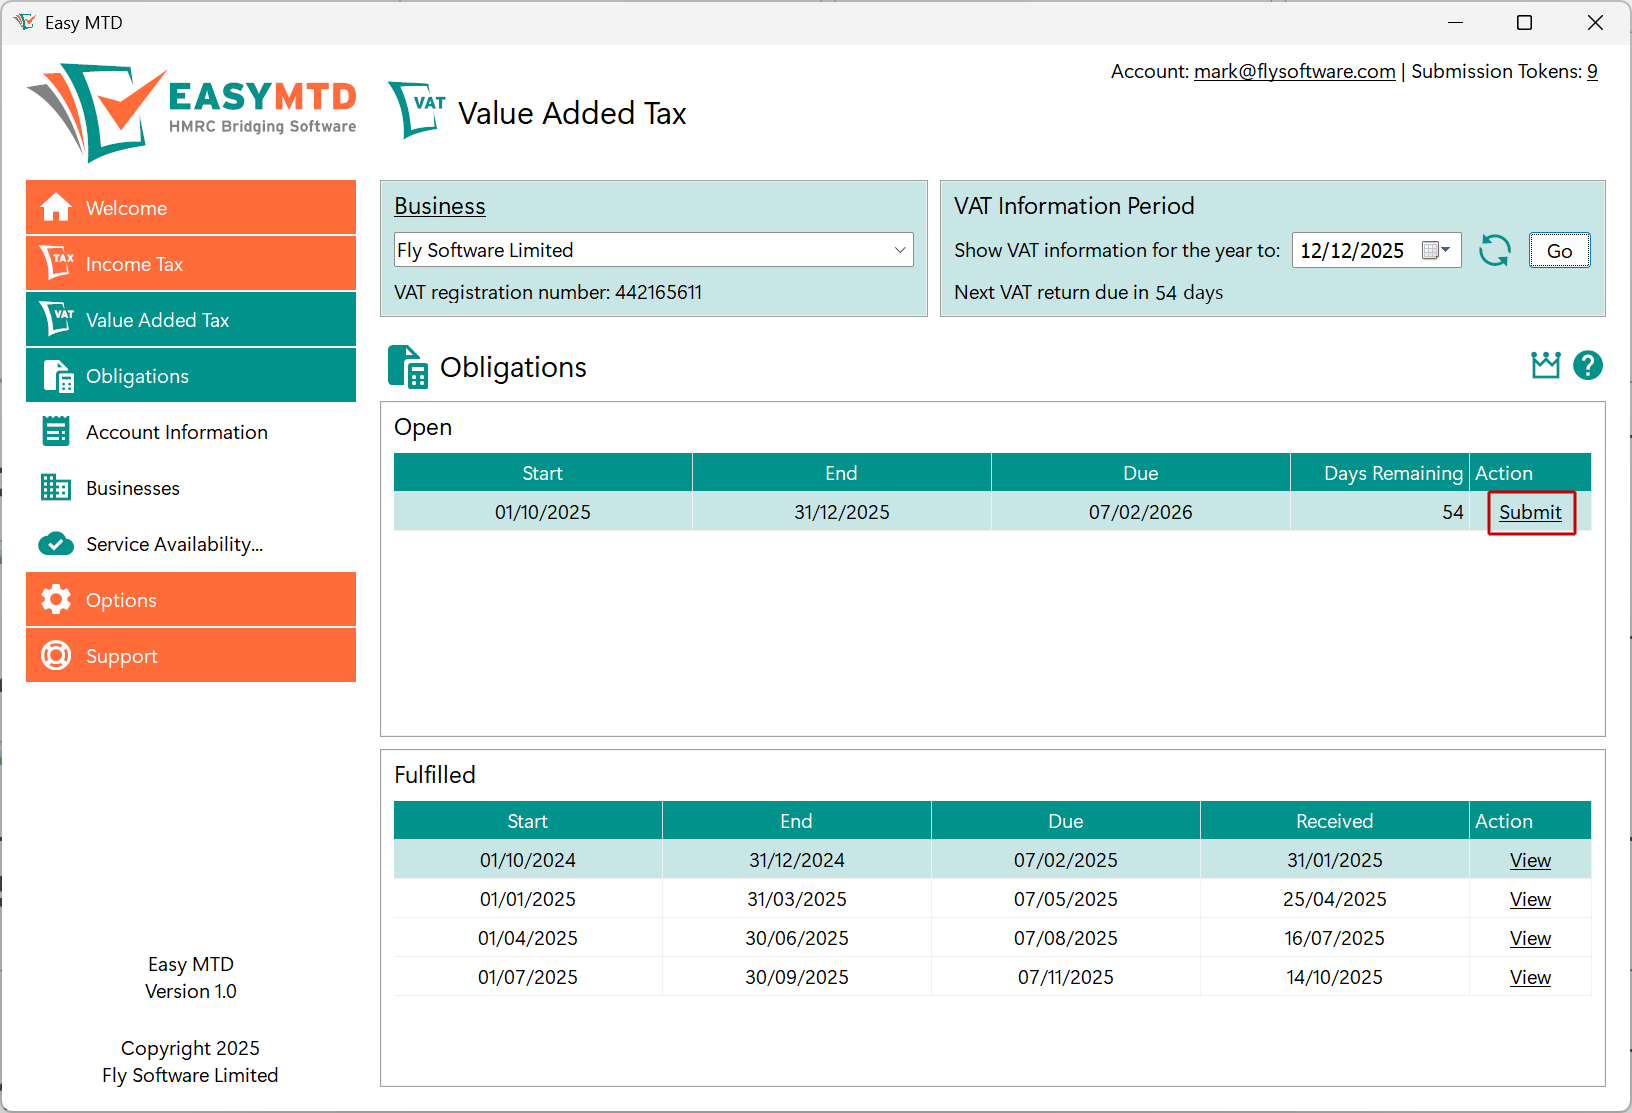Screen dimensions: 1632x1113
Task: Submit the open VAT return
Action: coord(1530,512)
